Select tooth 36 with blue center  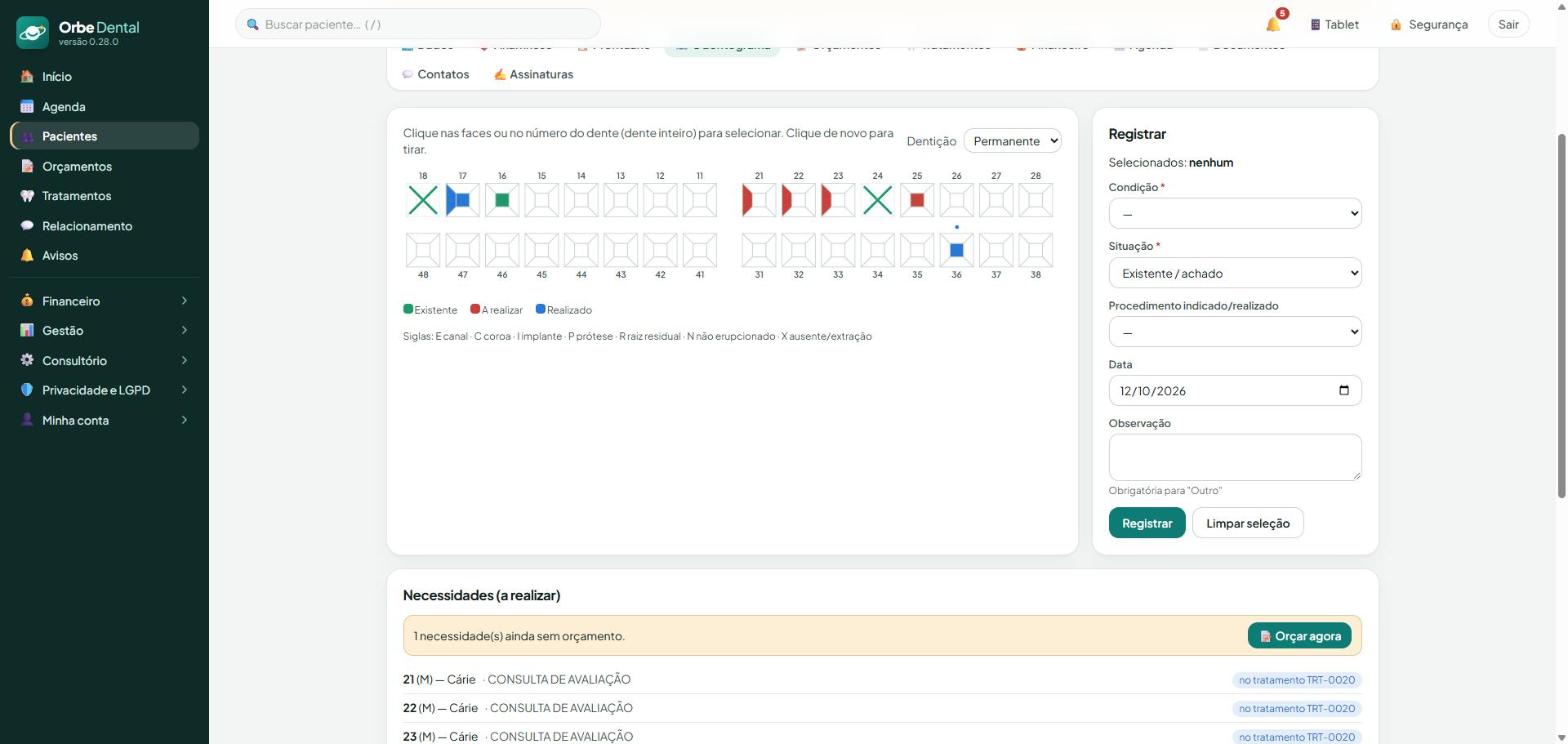pos(956,250)
